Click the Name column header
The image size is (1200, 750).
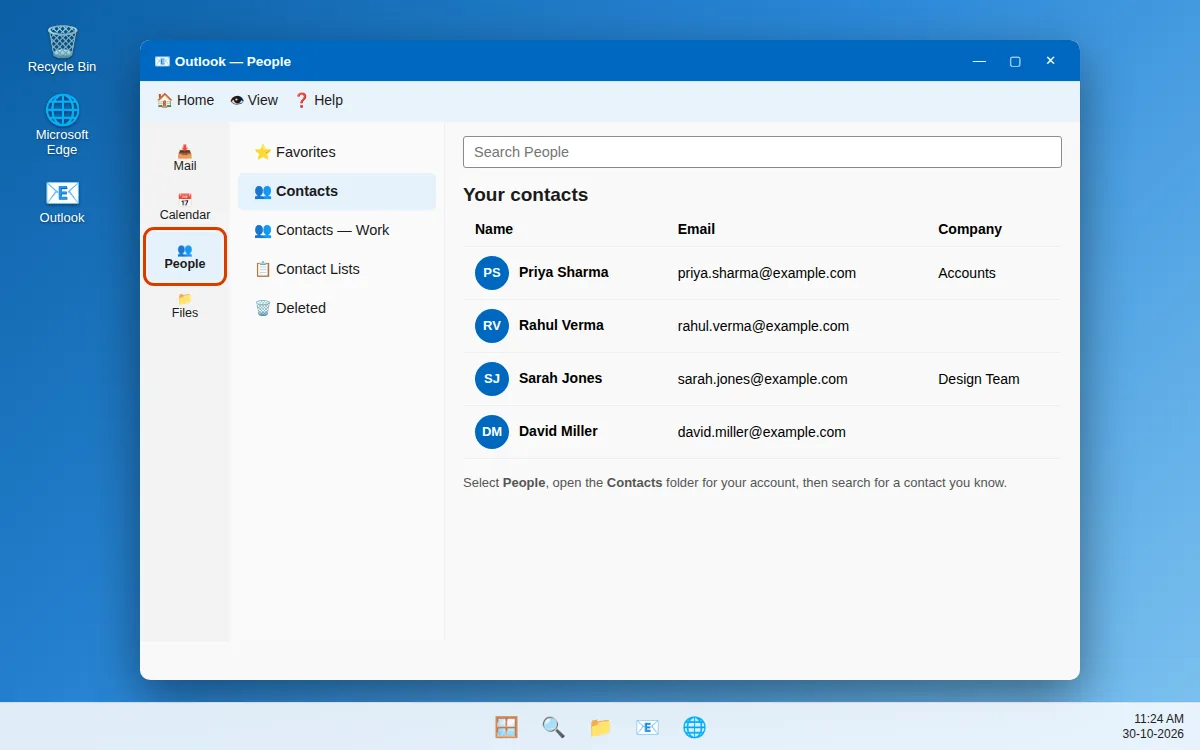(494, 229)
